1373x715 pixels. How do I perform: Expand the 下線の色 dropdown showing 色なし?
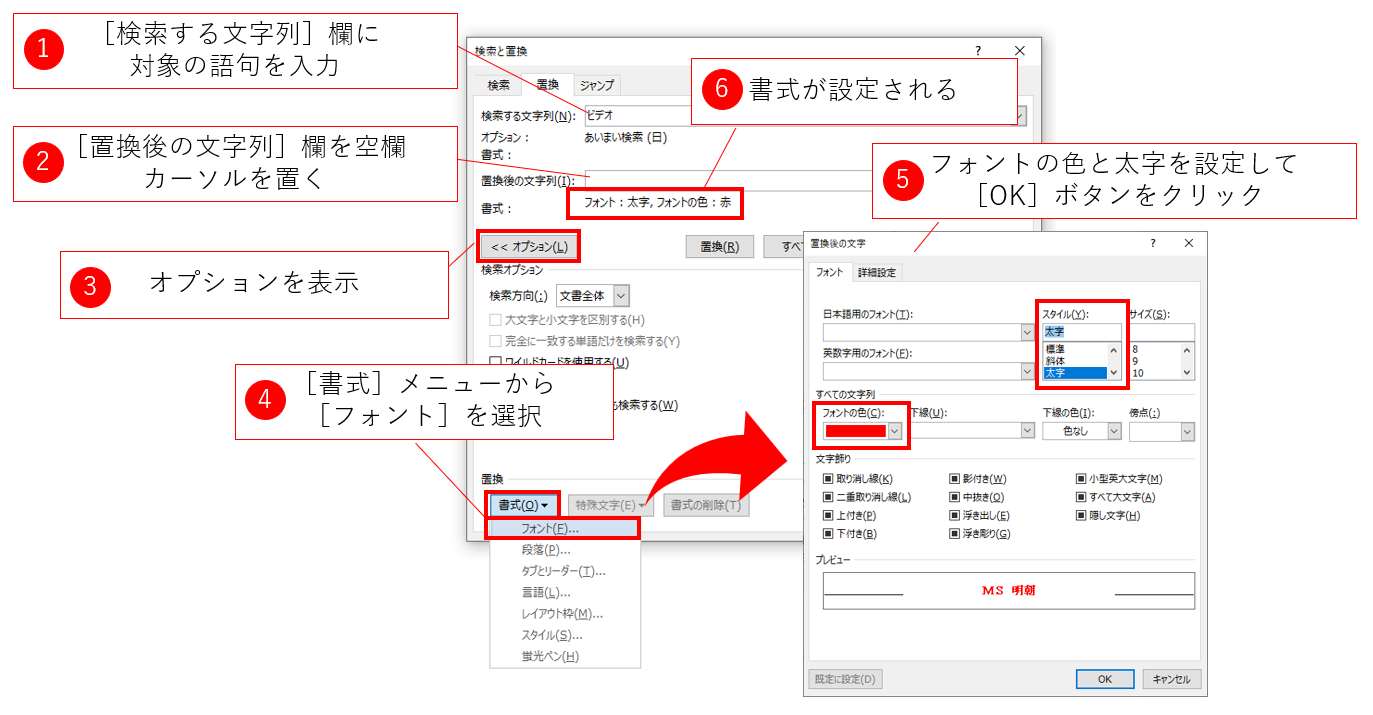(1113, 431)
